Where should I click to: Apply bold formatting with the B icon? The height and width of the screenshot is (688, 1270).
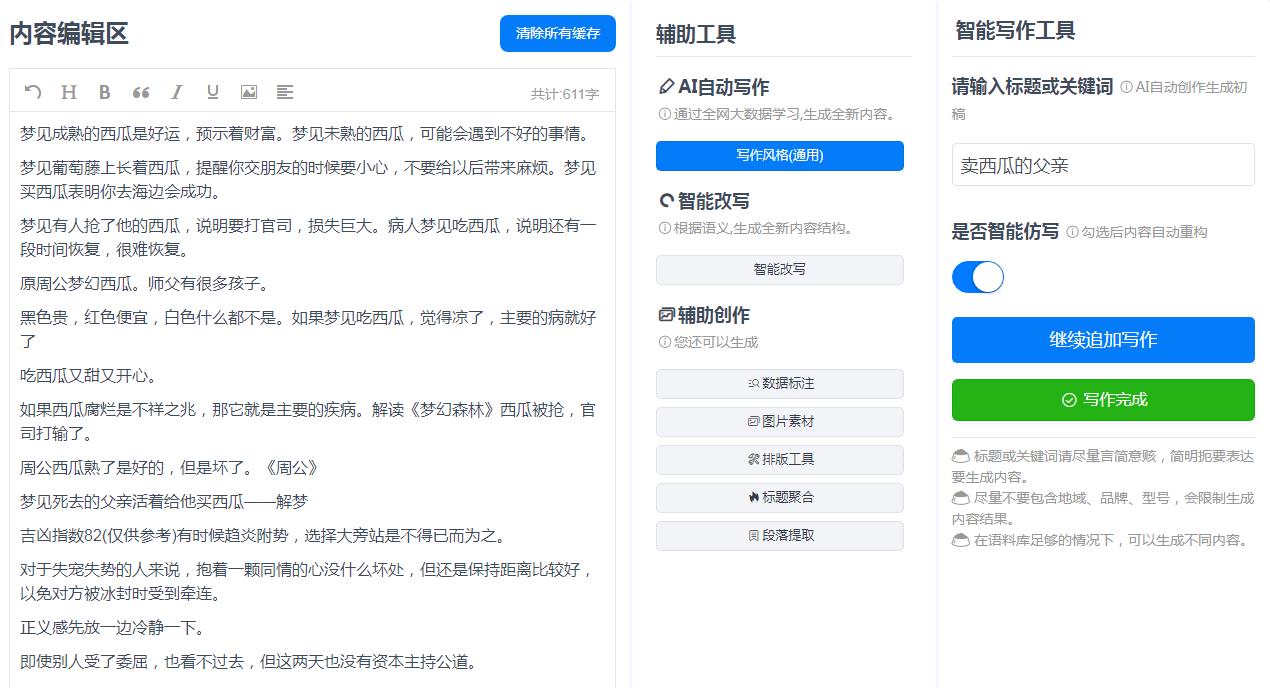[x=104, y=92]
